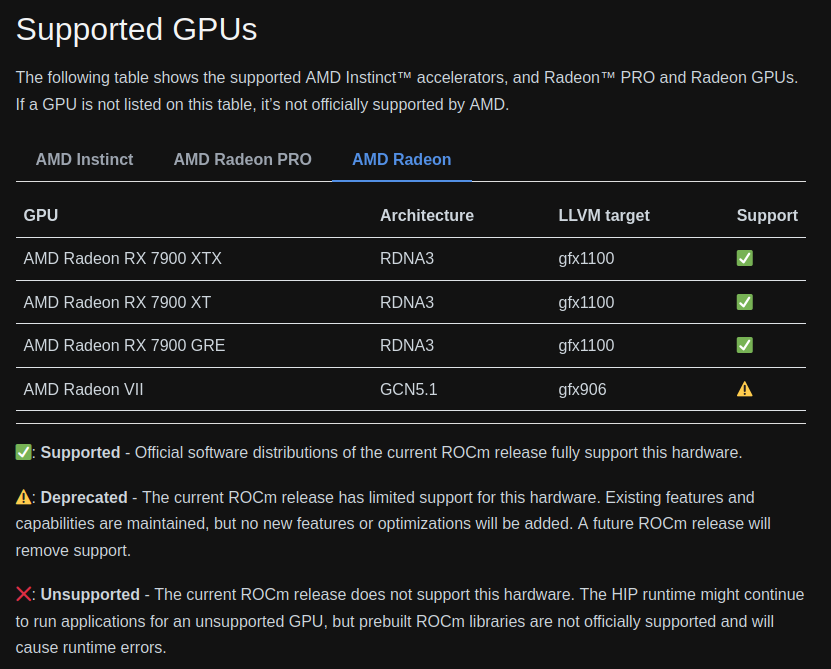The image size is (831, 669).
Task: Click the Supported GPUs page heading
Action: click(136, 30)
